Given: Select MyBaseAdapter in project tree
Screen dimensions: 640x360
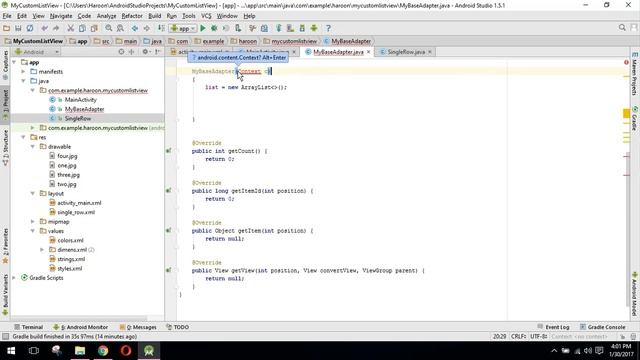Looking at the screenshot, I should 84,109.
